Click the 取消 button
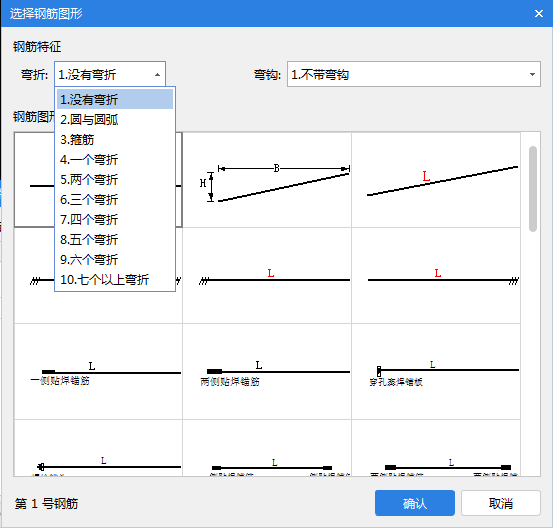This screenshot has height=528, width=553. pyautogui.click(x=500, y=503)
